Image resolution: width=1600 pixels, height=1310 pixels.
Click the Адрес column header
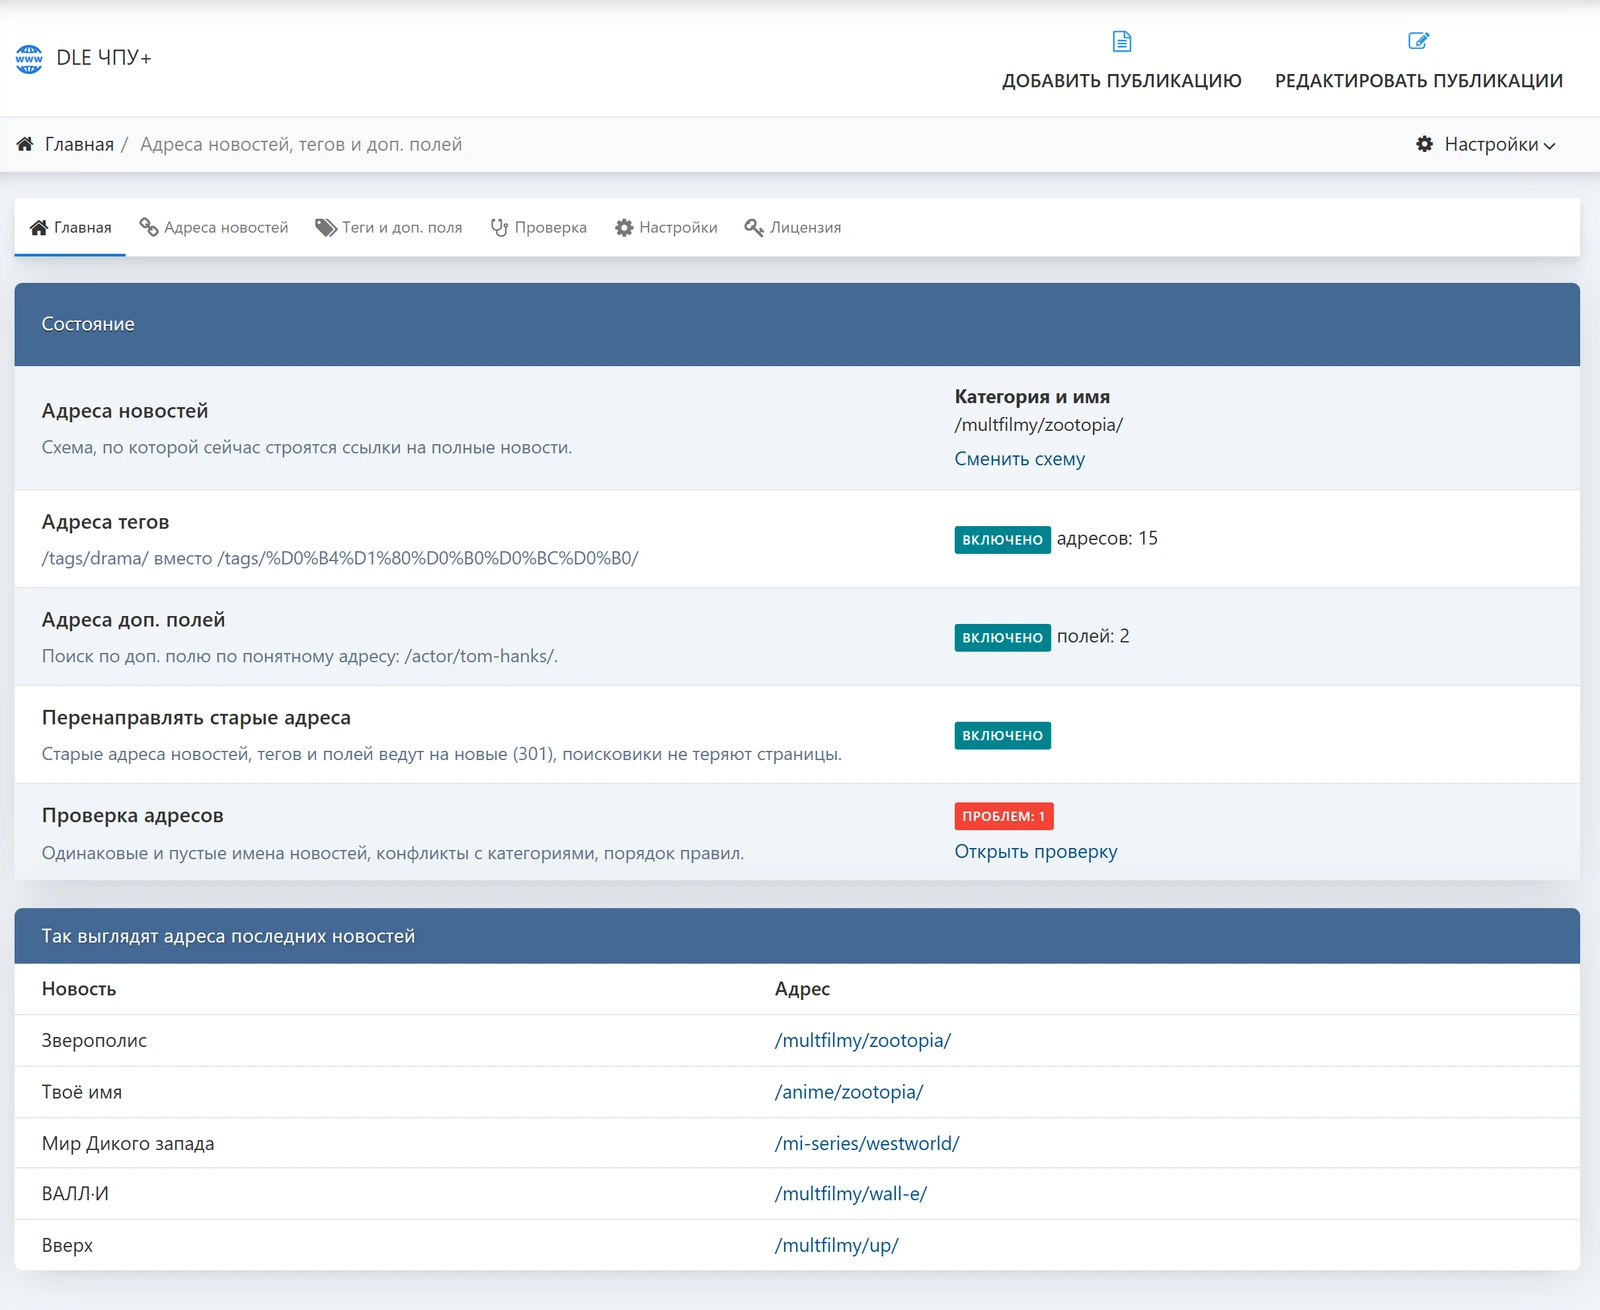802,989
